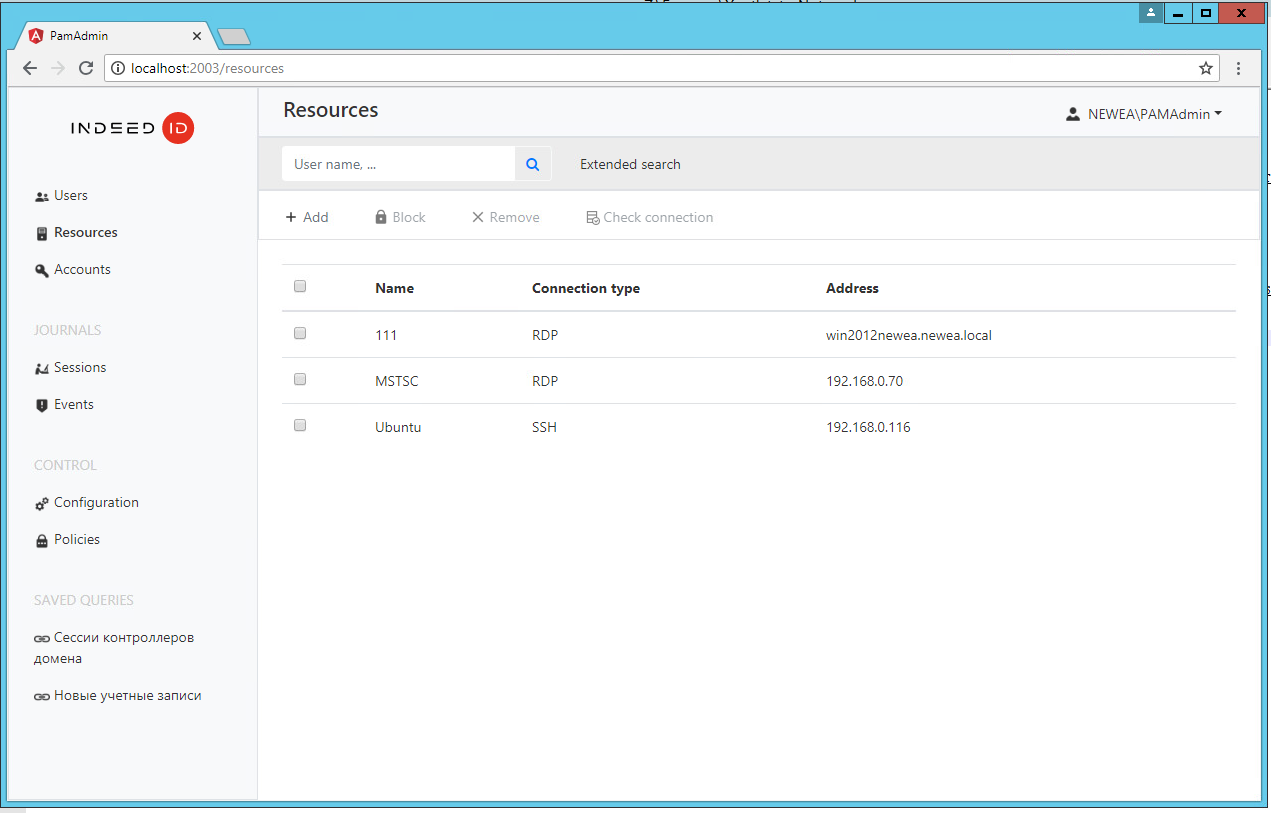Select Resources in the sidebar menu
The width and height of the screenshot is (1271, 813).
85,233
